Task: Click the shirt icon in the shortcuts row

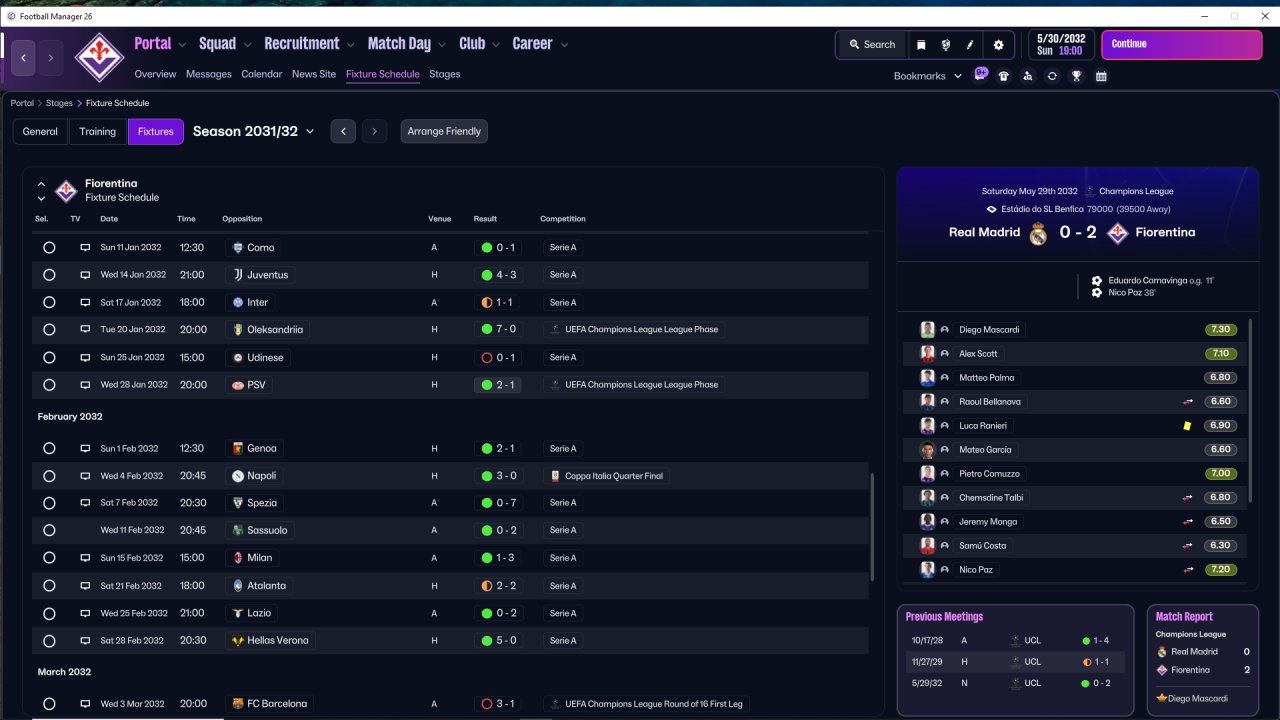Action: click(1004, 76)
